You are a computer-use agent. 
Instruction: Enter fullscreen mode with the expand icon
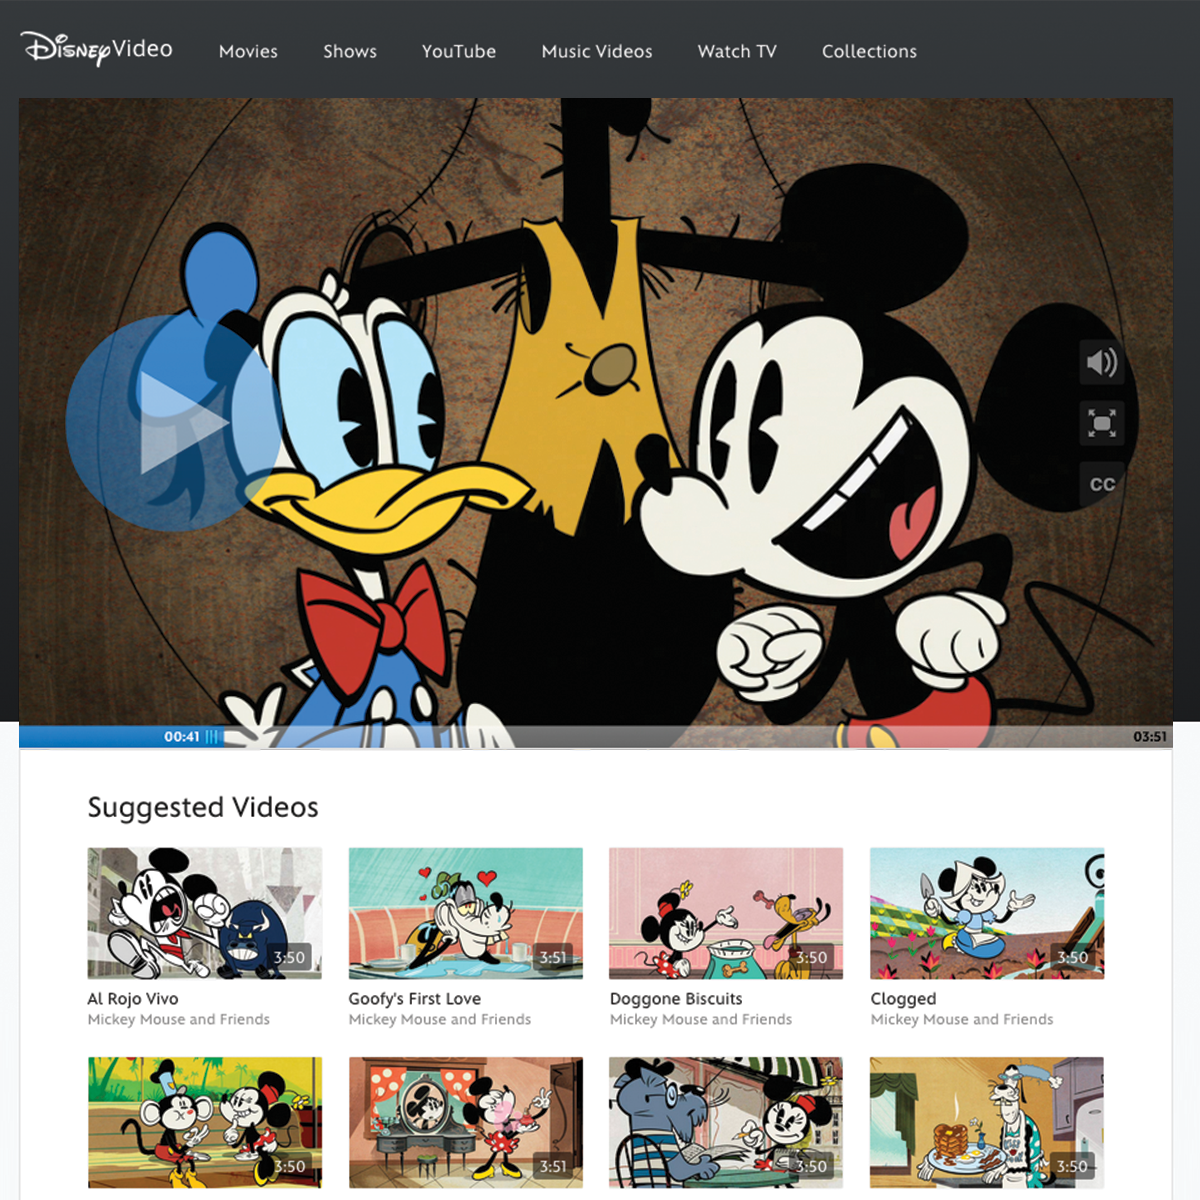(1101, 423)
